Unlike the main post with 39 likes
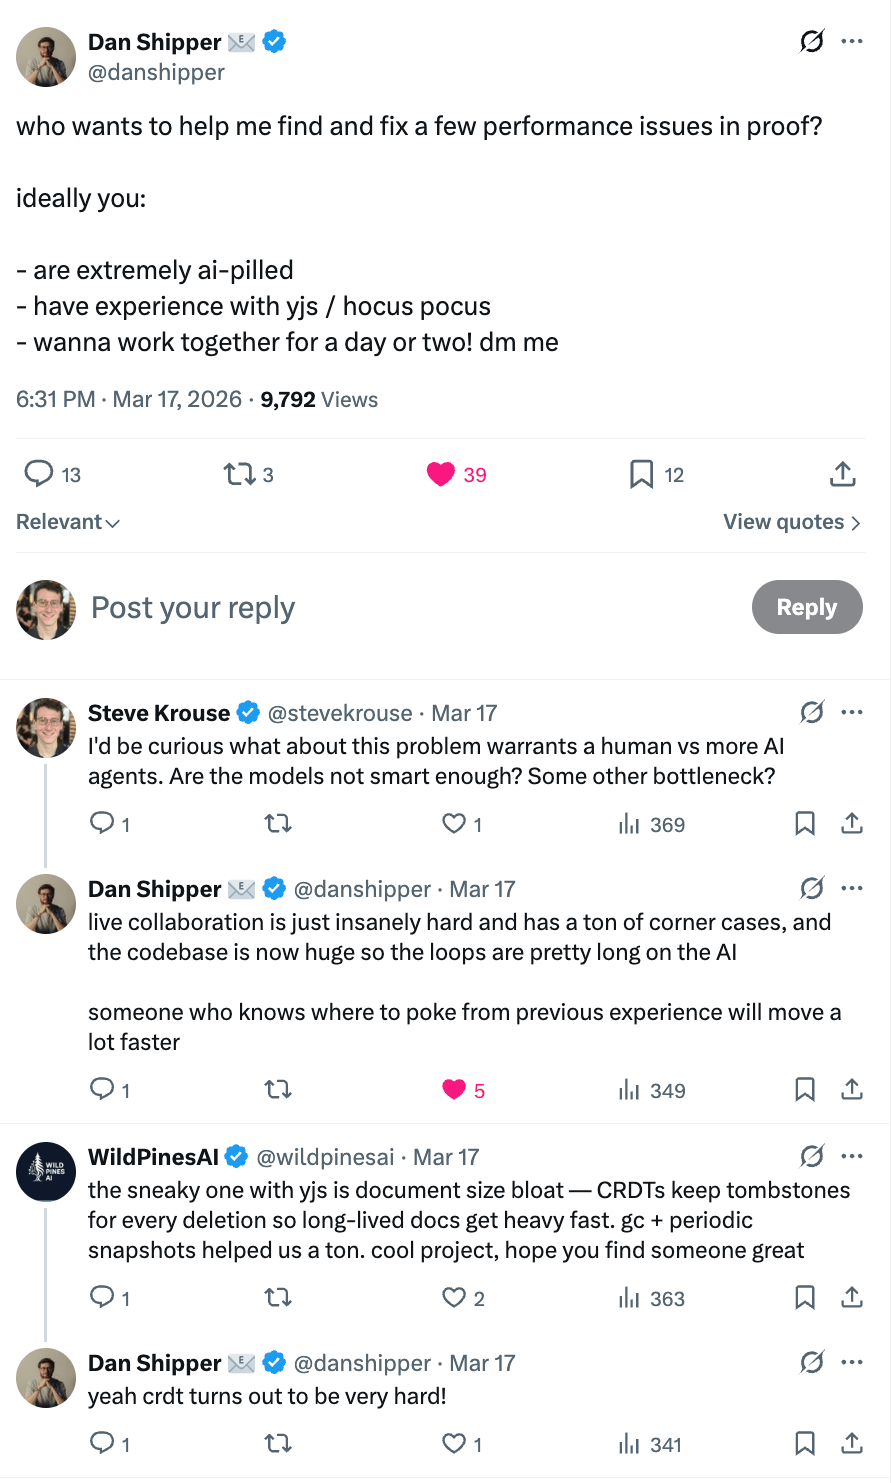Image resolution: width=892 pixels, height=1483 pixels. [x=441, y=474]
